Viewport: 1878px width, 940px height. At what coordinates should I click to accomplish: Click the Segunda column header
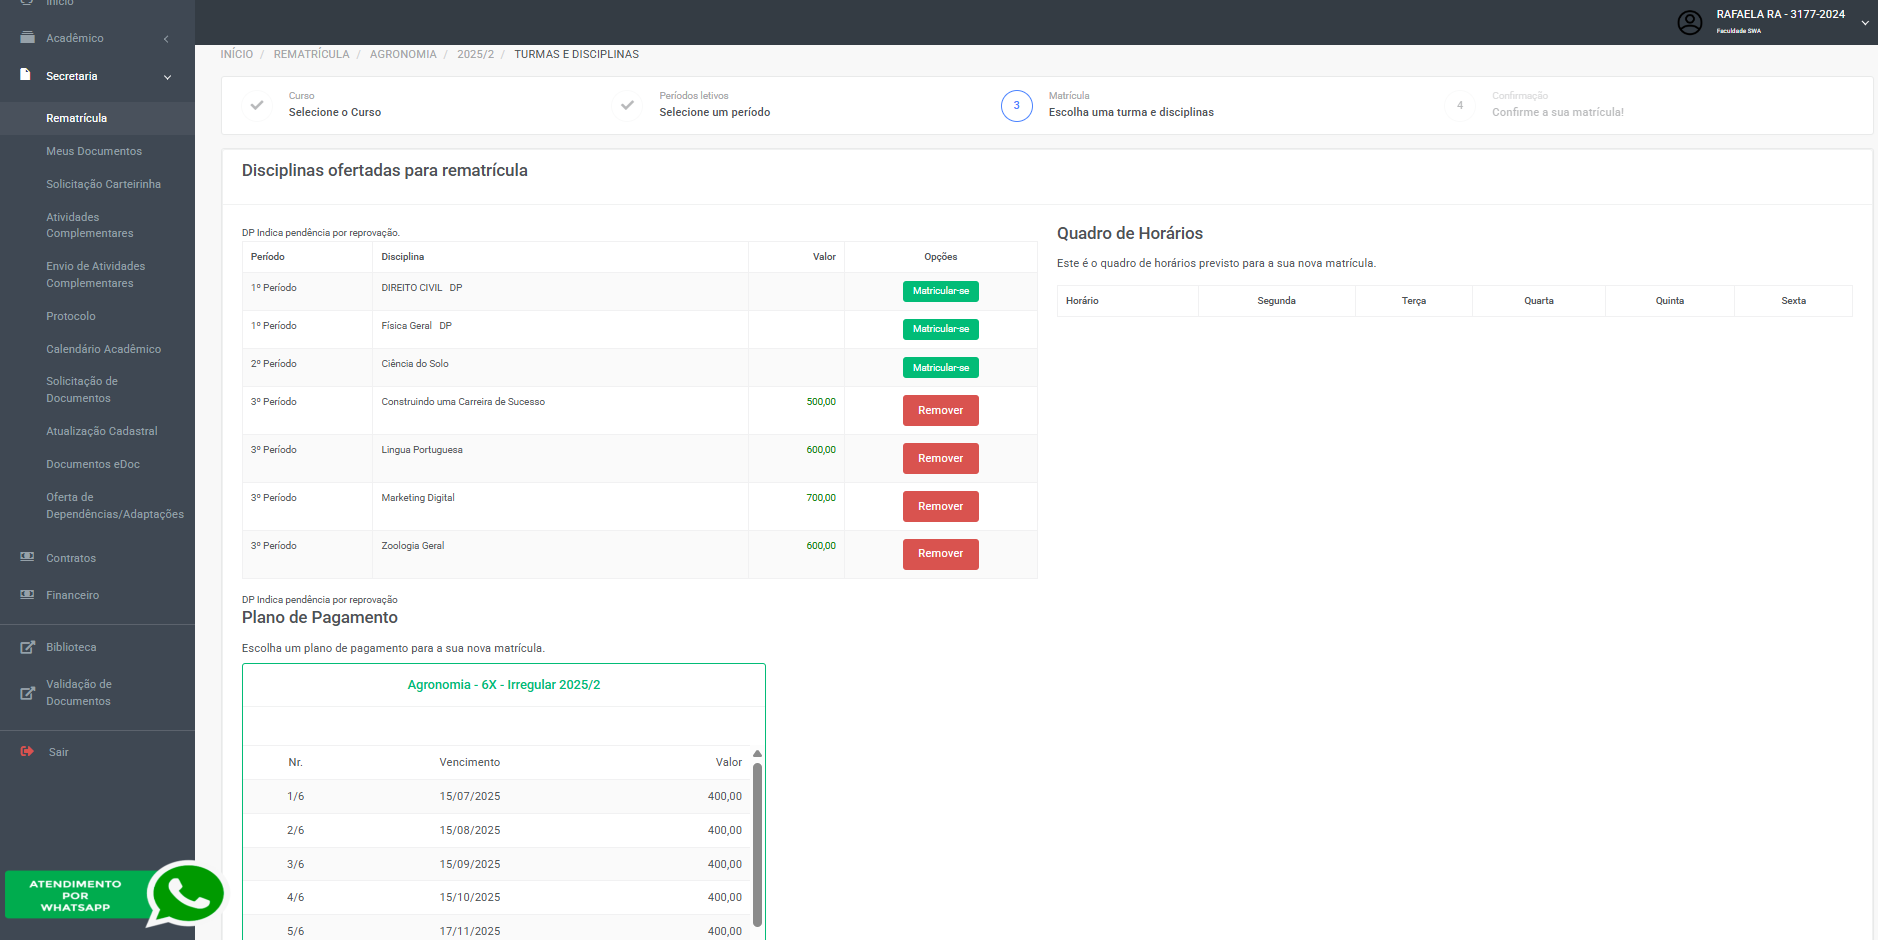1276,301
